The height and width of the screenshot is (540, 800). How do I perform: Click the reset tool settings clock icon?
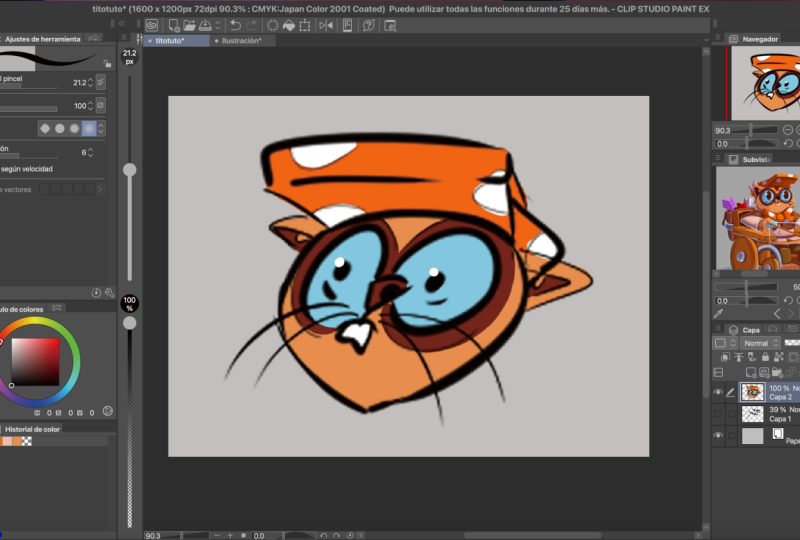pos(96,292)
